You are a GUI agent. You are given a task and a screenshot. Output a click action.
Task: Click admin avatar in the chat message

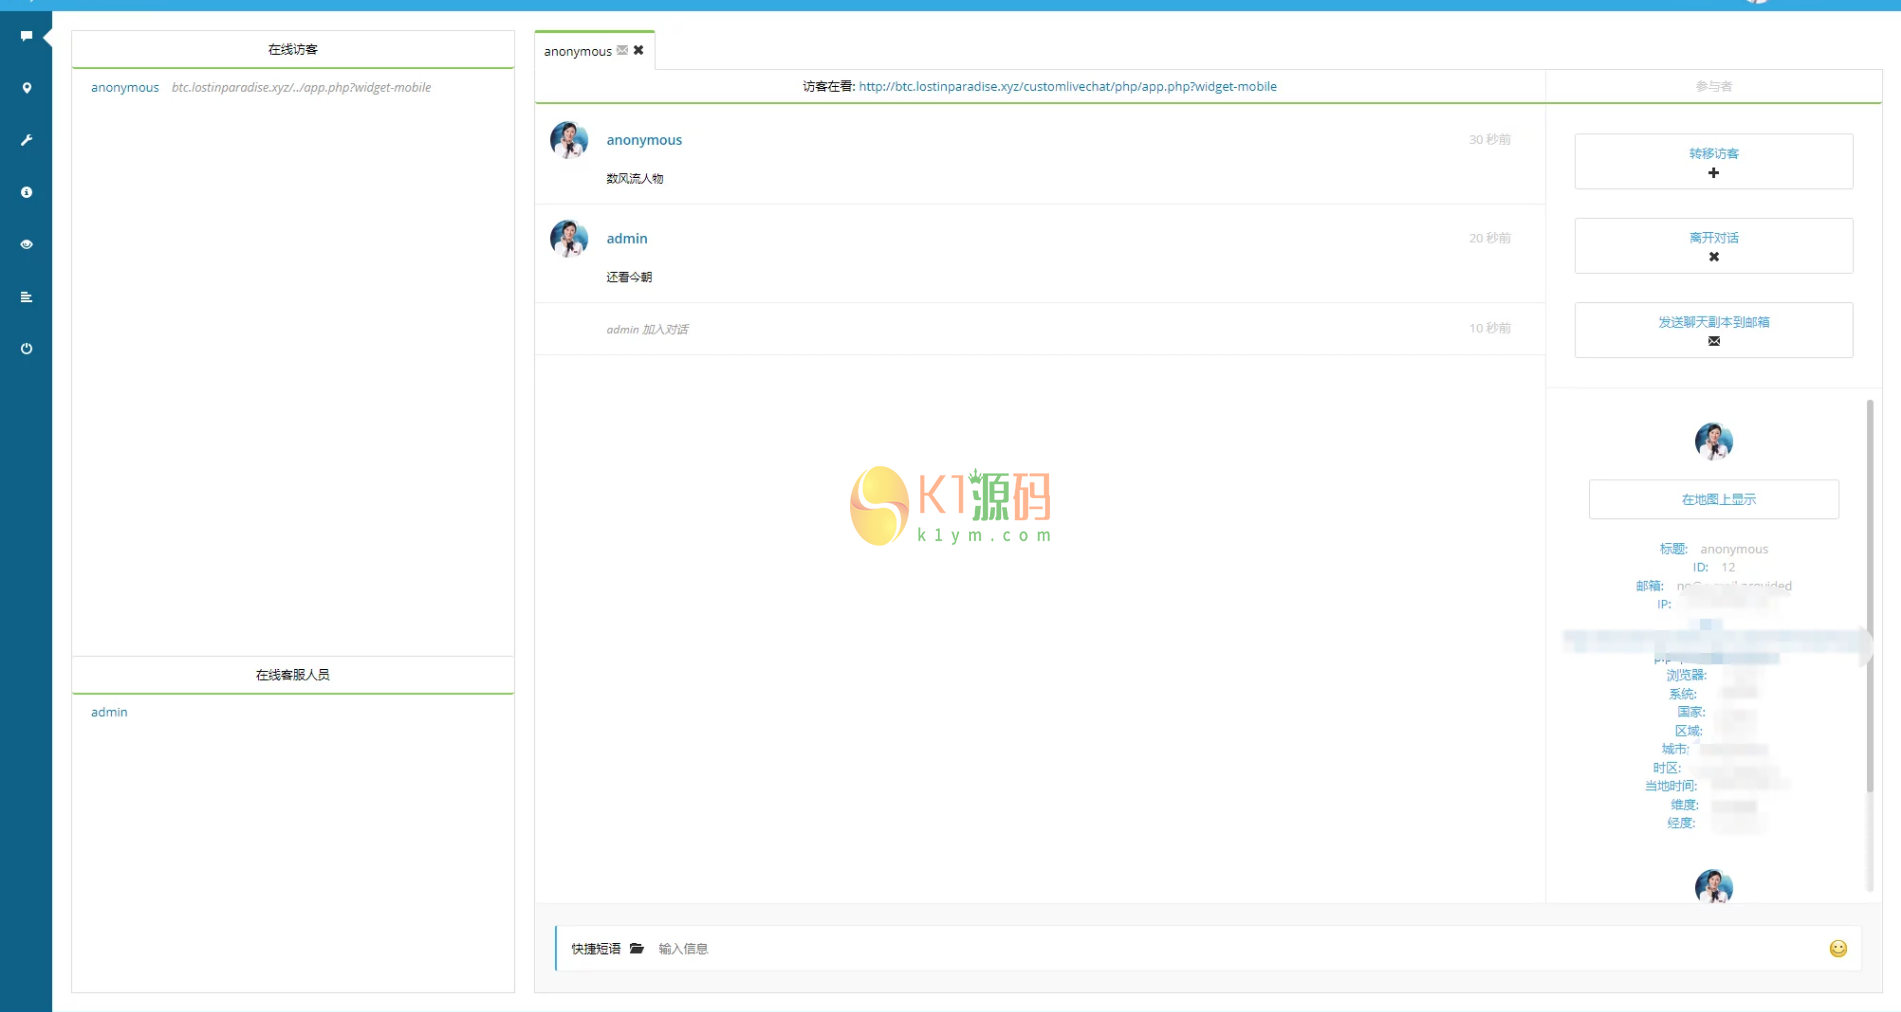(569, 239)
